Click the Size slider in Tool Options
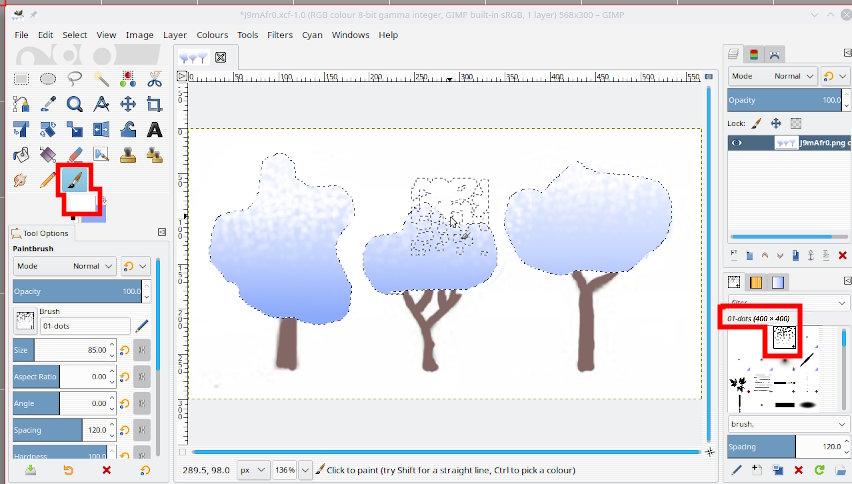The image size is (852, 484). tap(65, 350)
